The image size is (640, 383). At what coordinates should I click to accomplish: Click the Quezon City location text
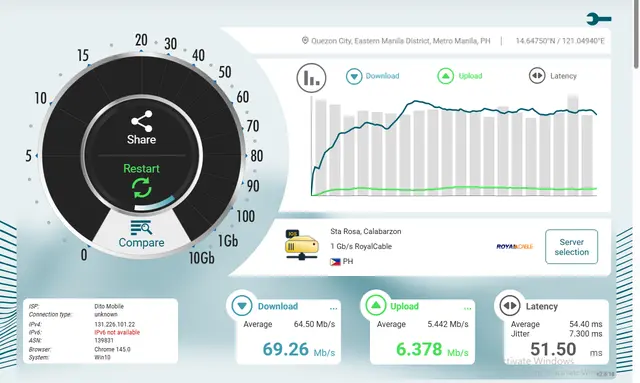point(401,41)
